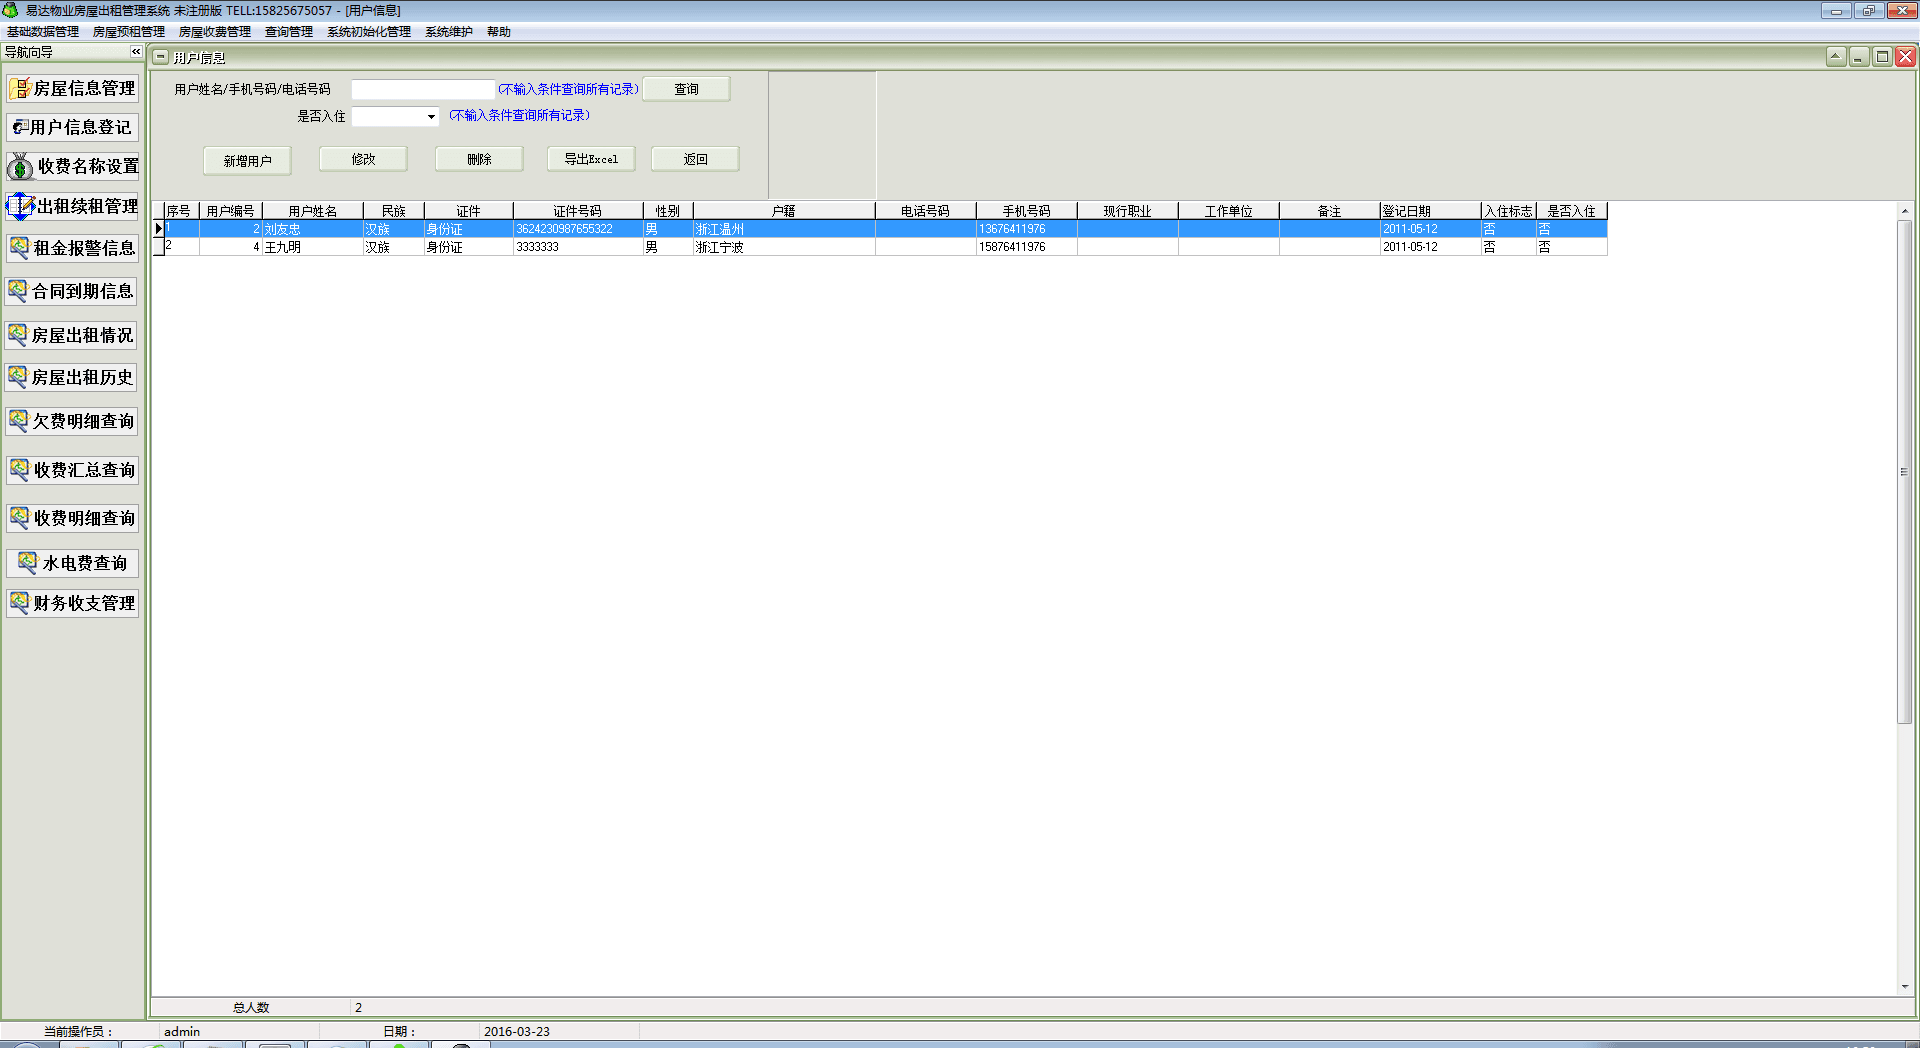Open 水电费查询 in the sidebar
This screenshot has height=1048, width=1920.
73,564
